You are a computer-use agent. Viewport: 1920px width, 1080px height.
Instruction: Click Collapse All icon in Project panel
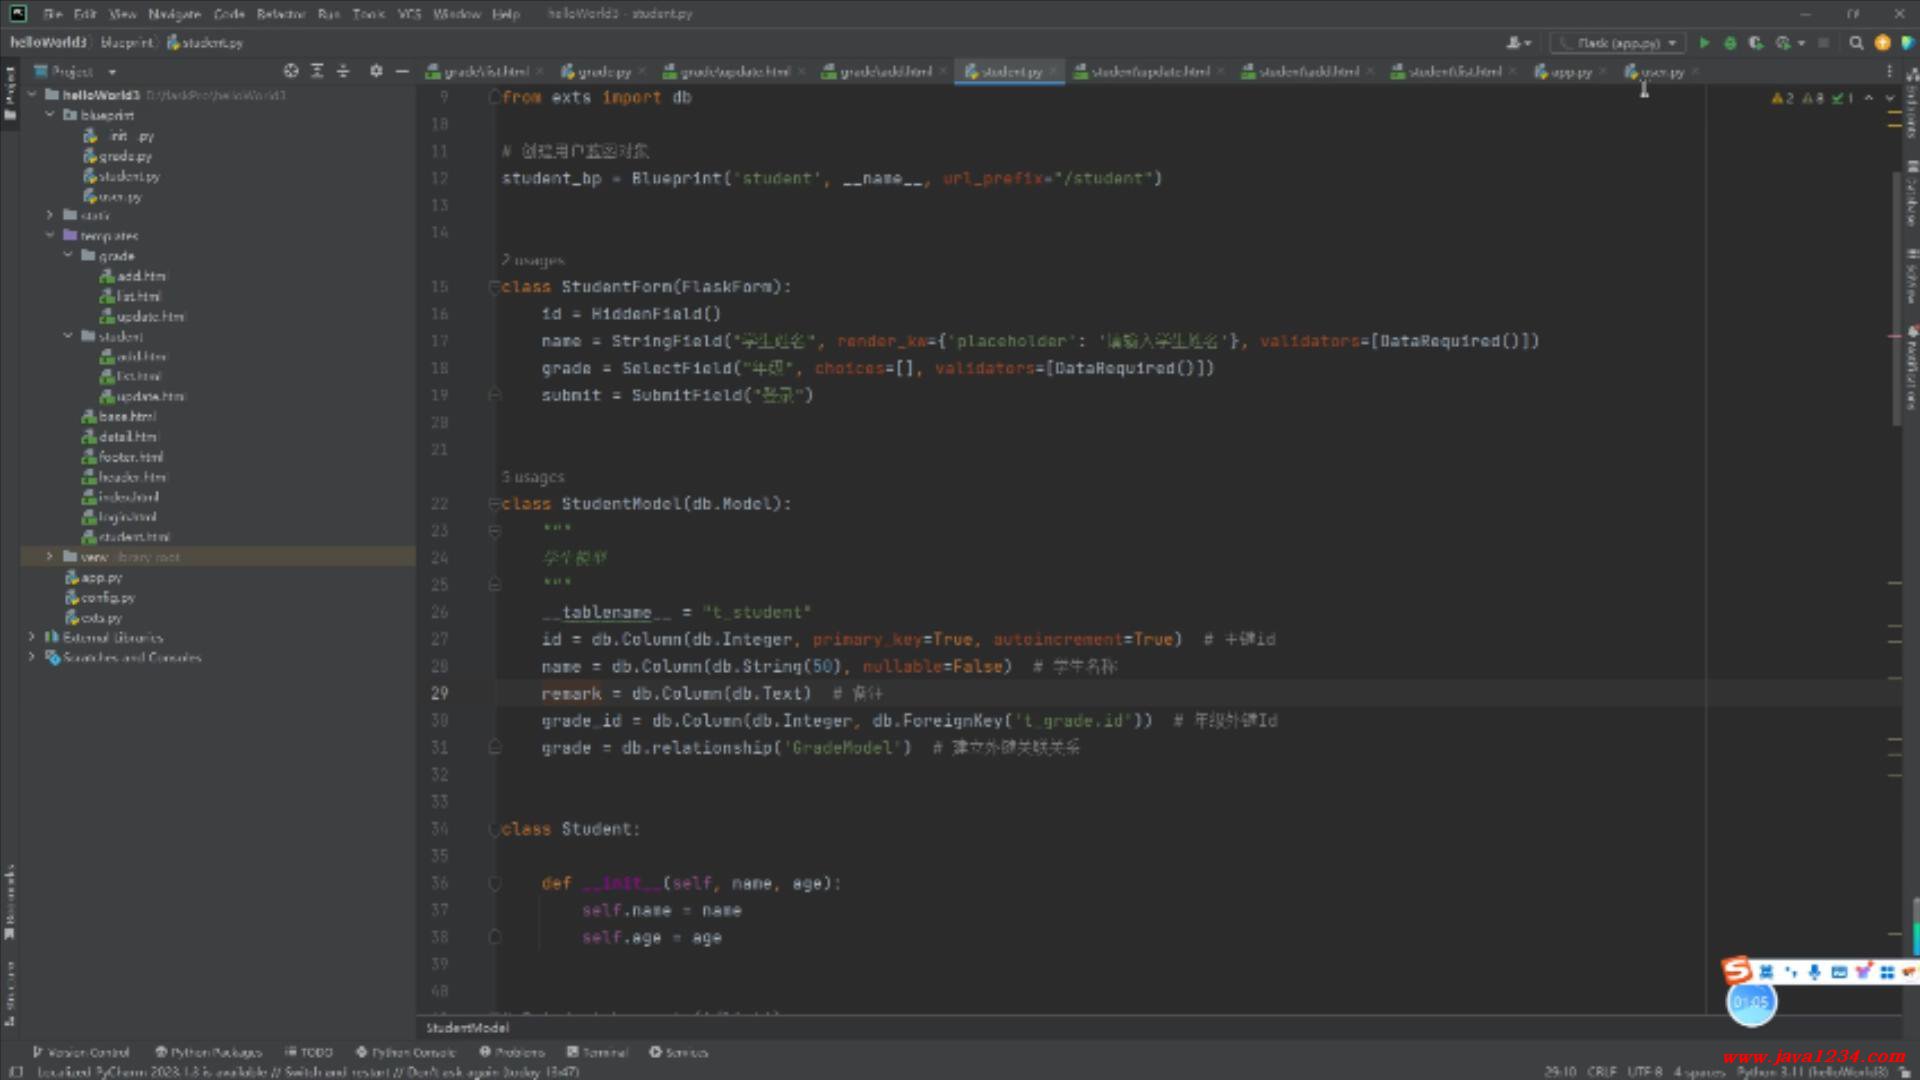point(343,71)
